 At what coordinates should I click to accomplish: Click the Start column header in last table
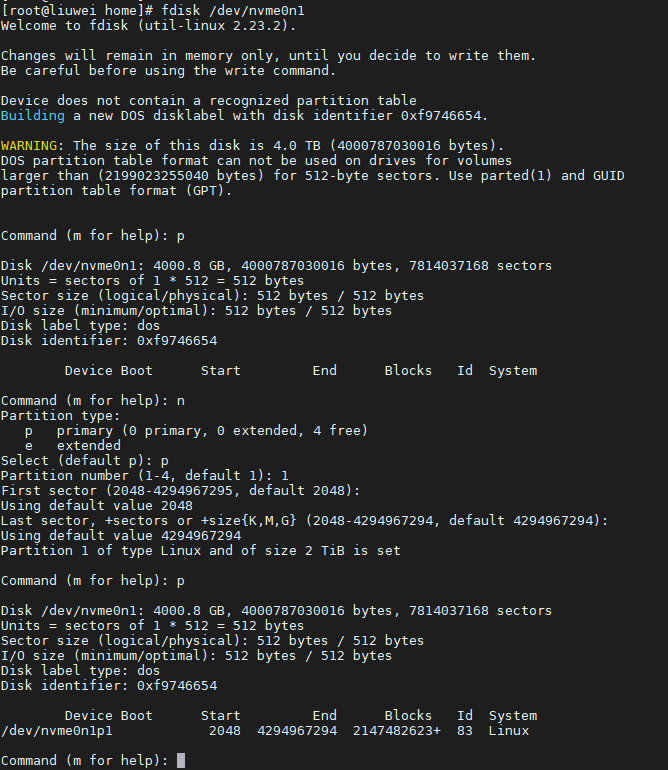pyautogui.click(x=221, y=715)
